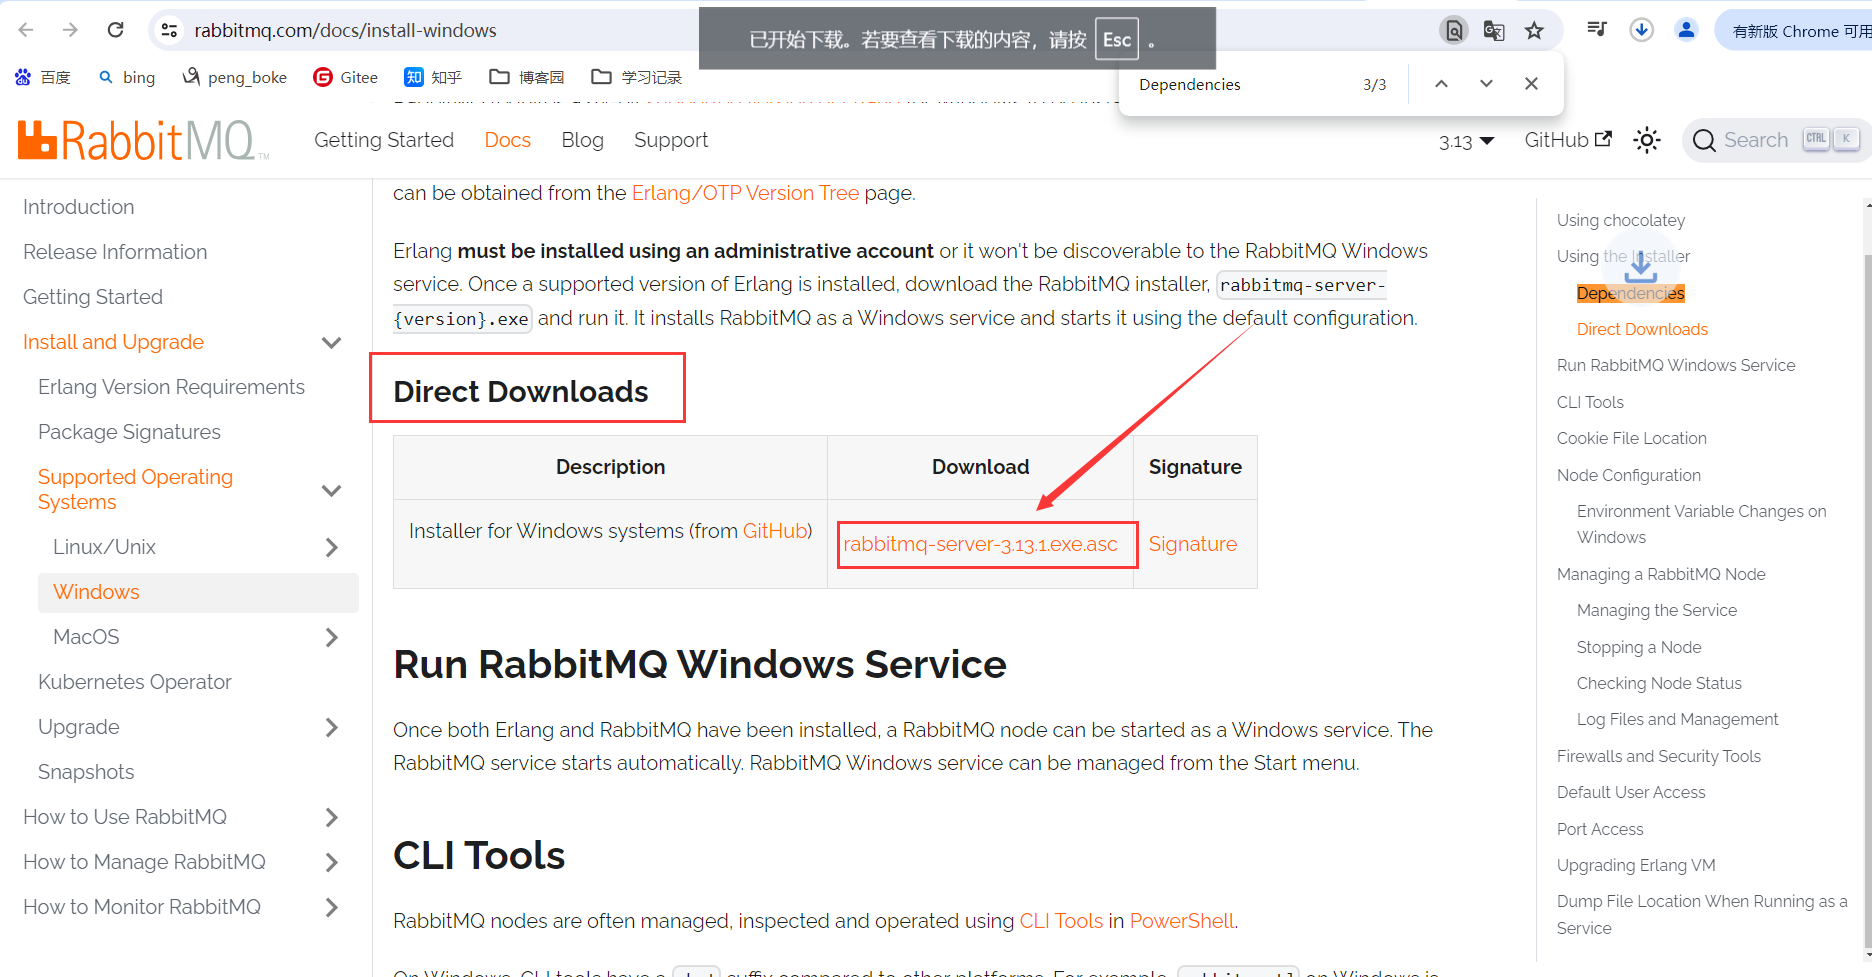Open the 知乎 bookmark
The width and height of the screenshot is (1872, 977).
tap(433, 77)
